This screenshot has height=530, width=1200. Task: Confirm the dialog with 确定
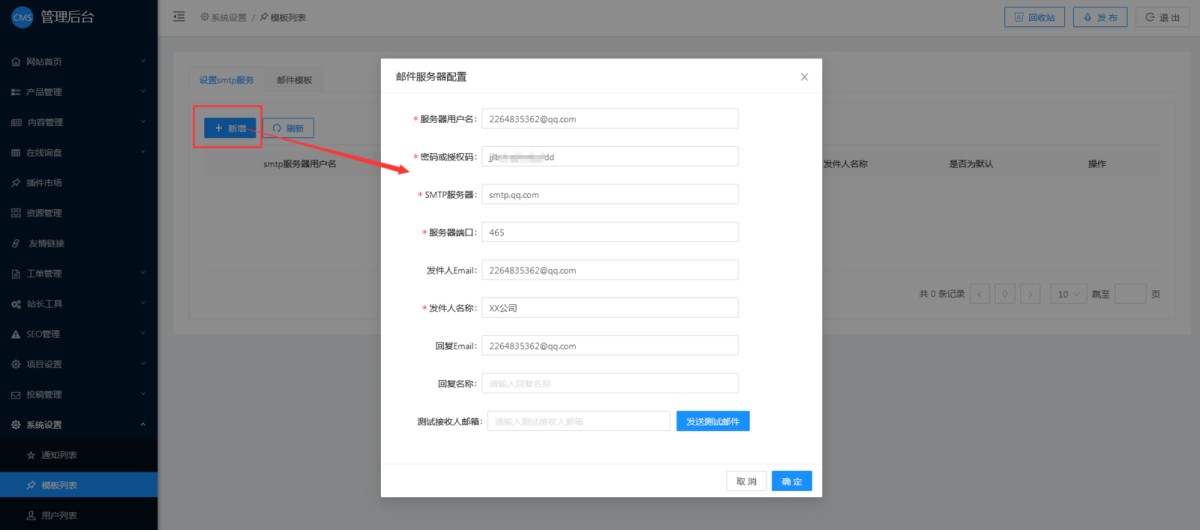point(792,481)
